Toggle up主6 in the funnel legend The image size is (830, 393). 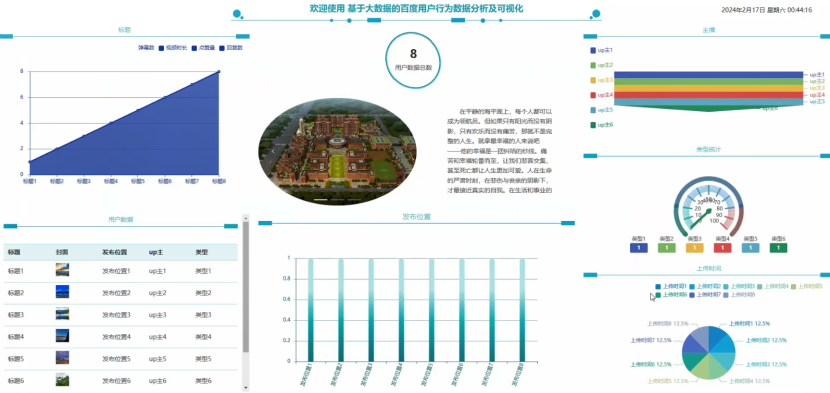601,125
